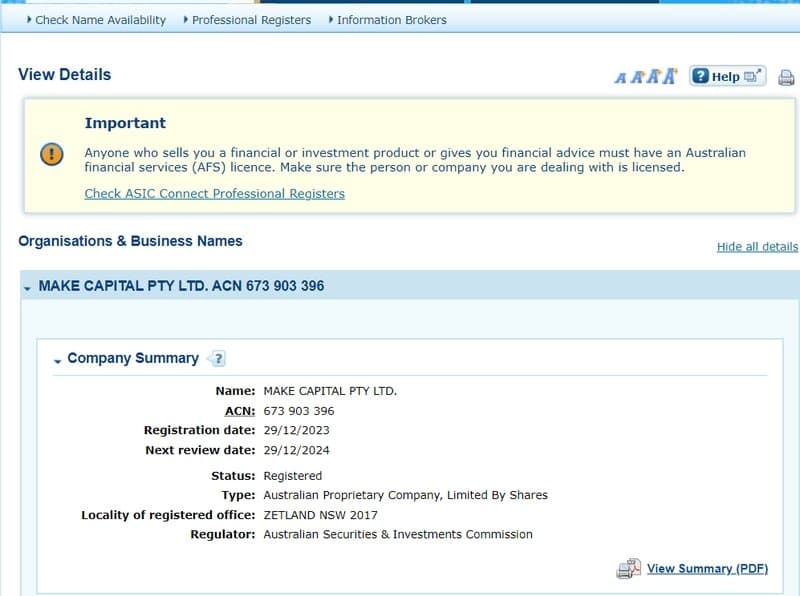Open the View Summary (PDF) link
800x596 pixels.
tap(707, 569)
